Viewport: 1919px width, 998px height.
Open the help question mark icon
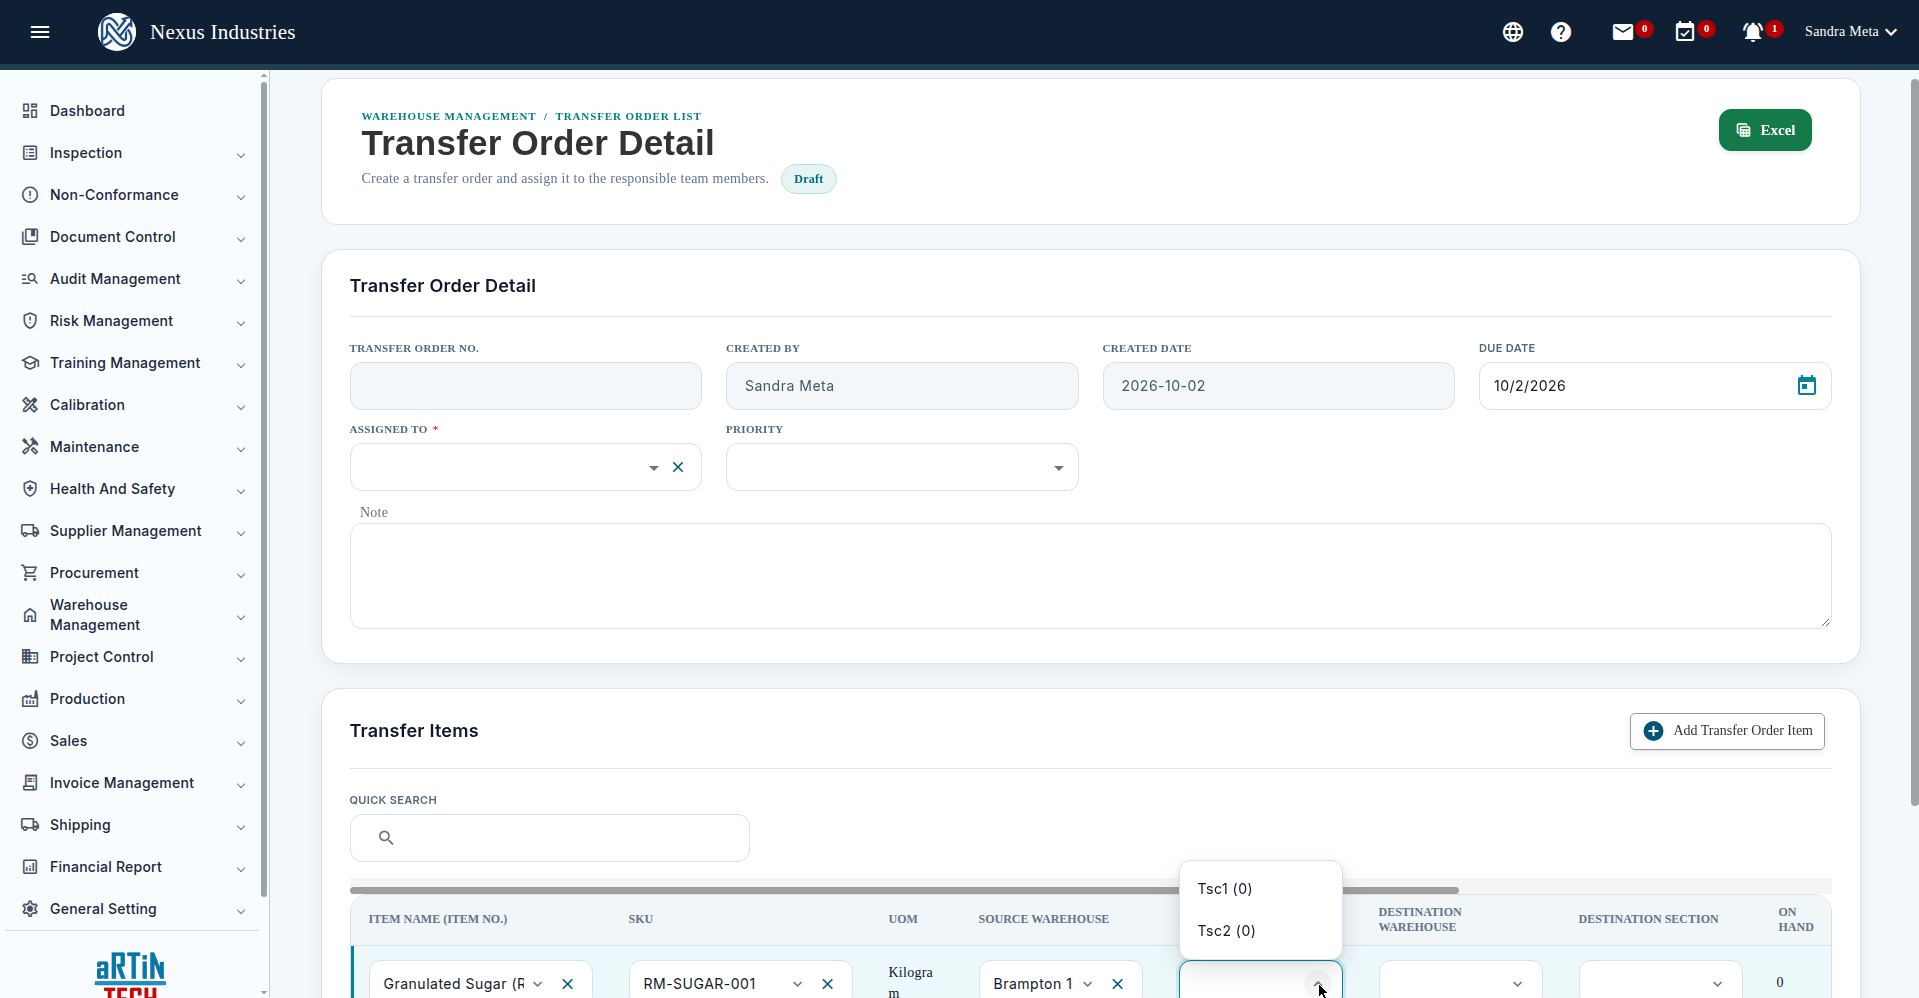coord(1561,32)
